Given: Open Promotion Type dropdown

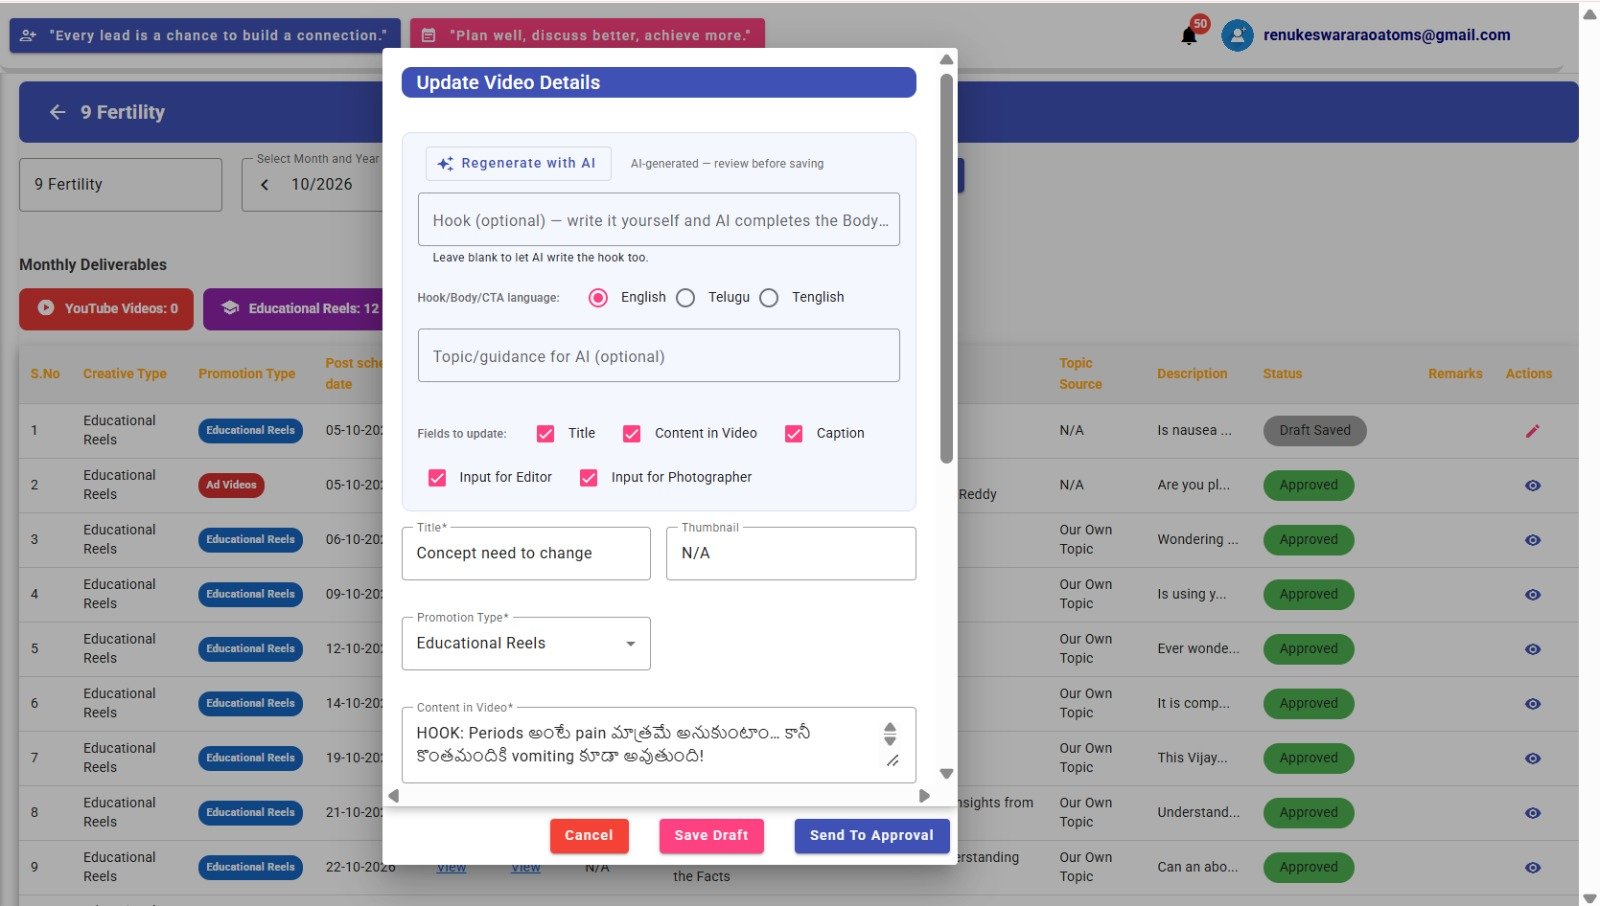Looking at the screenshot, I should click(526, 644).
